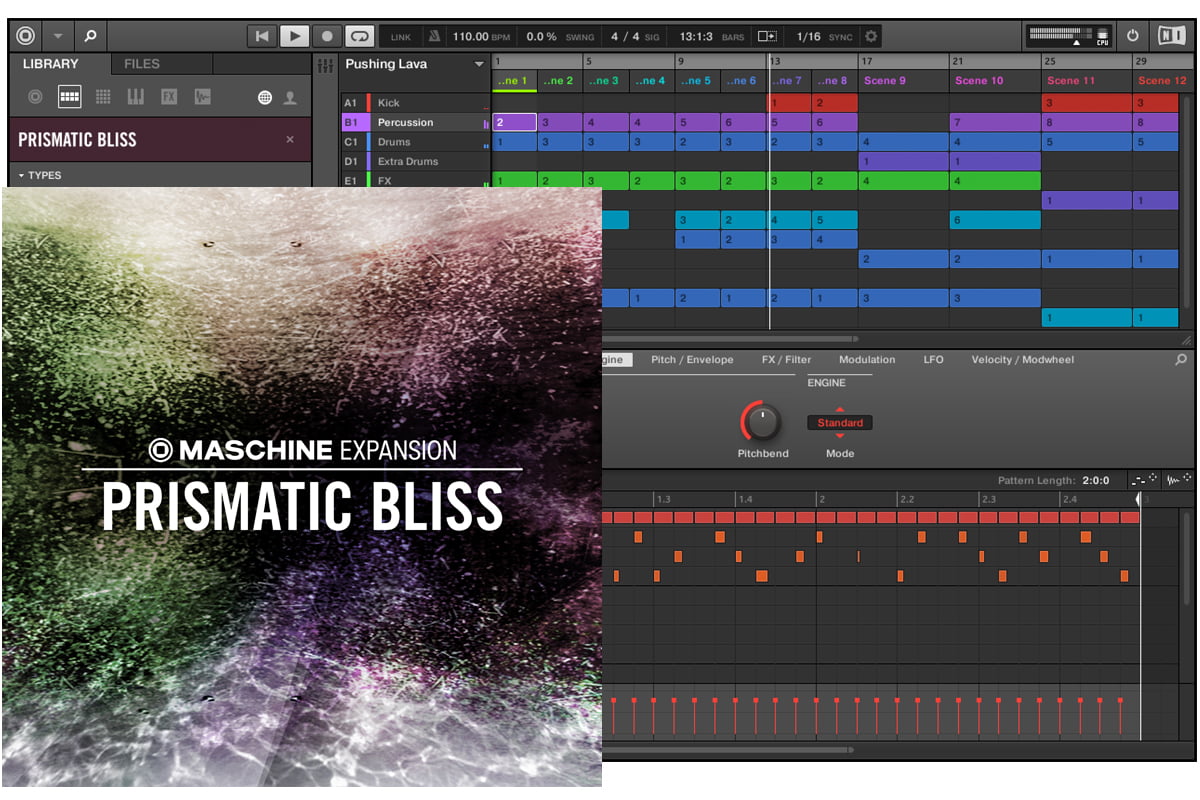The image size is (1200, 800).
Task: Choose factory content globe icon
Action: point(265,98)
